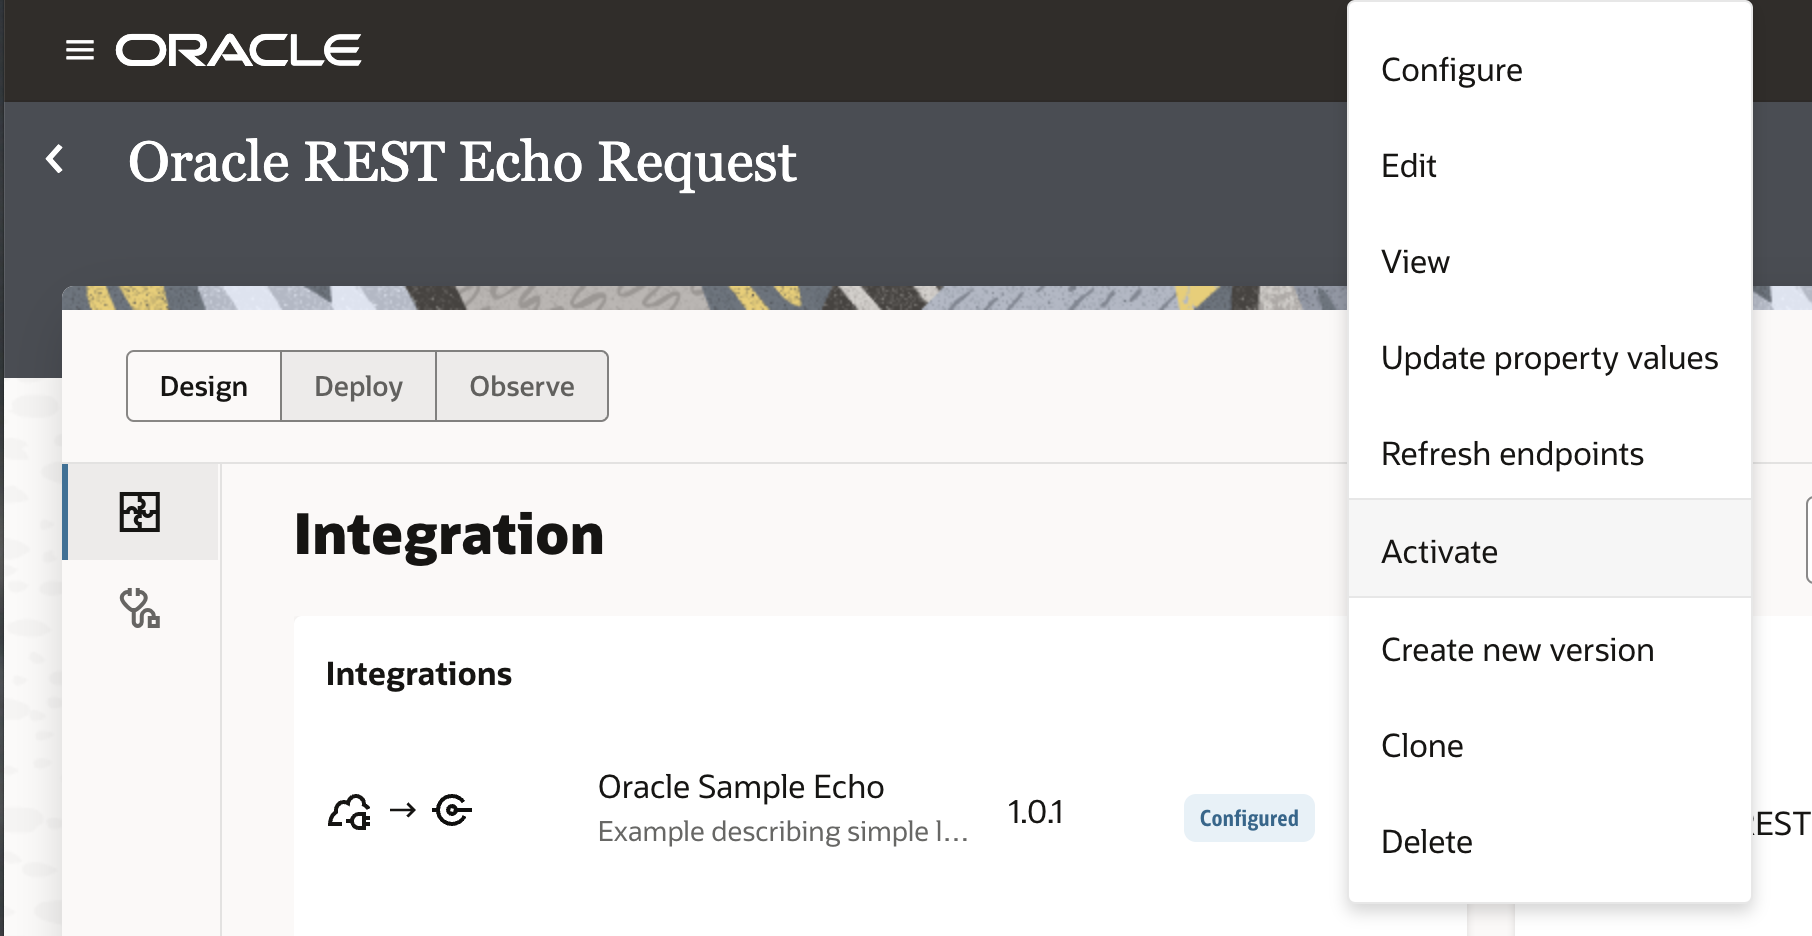Choose Create new version menu item
This screenshot has height=936, width=1812.
click(x=1517, y=650)
